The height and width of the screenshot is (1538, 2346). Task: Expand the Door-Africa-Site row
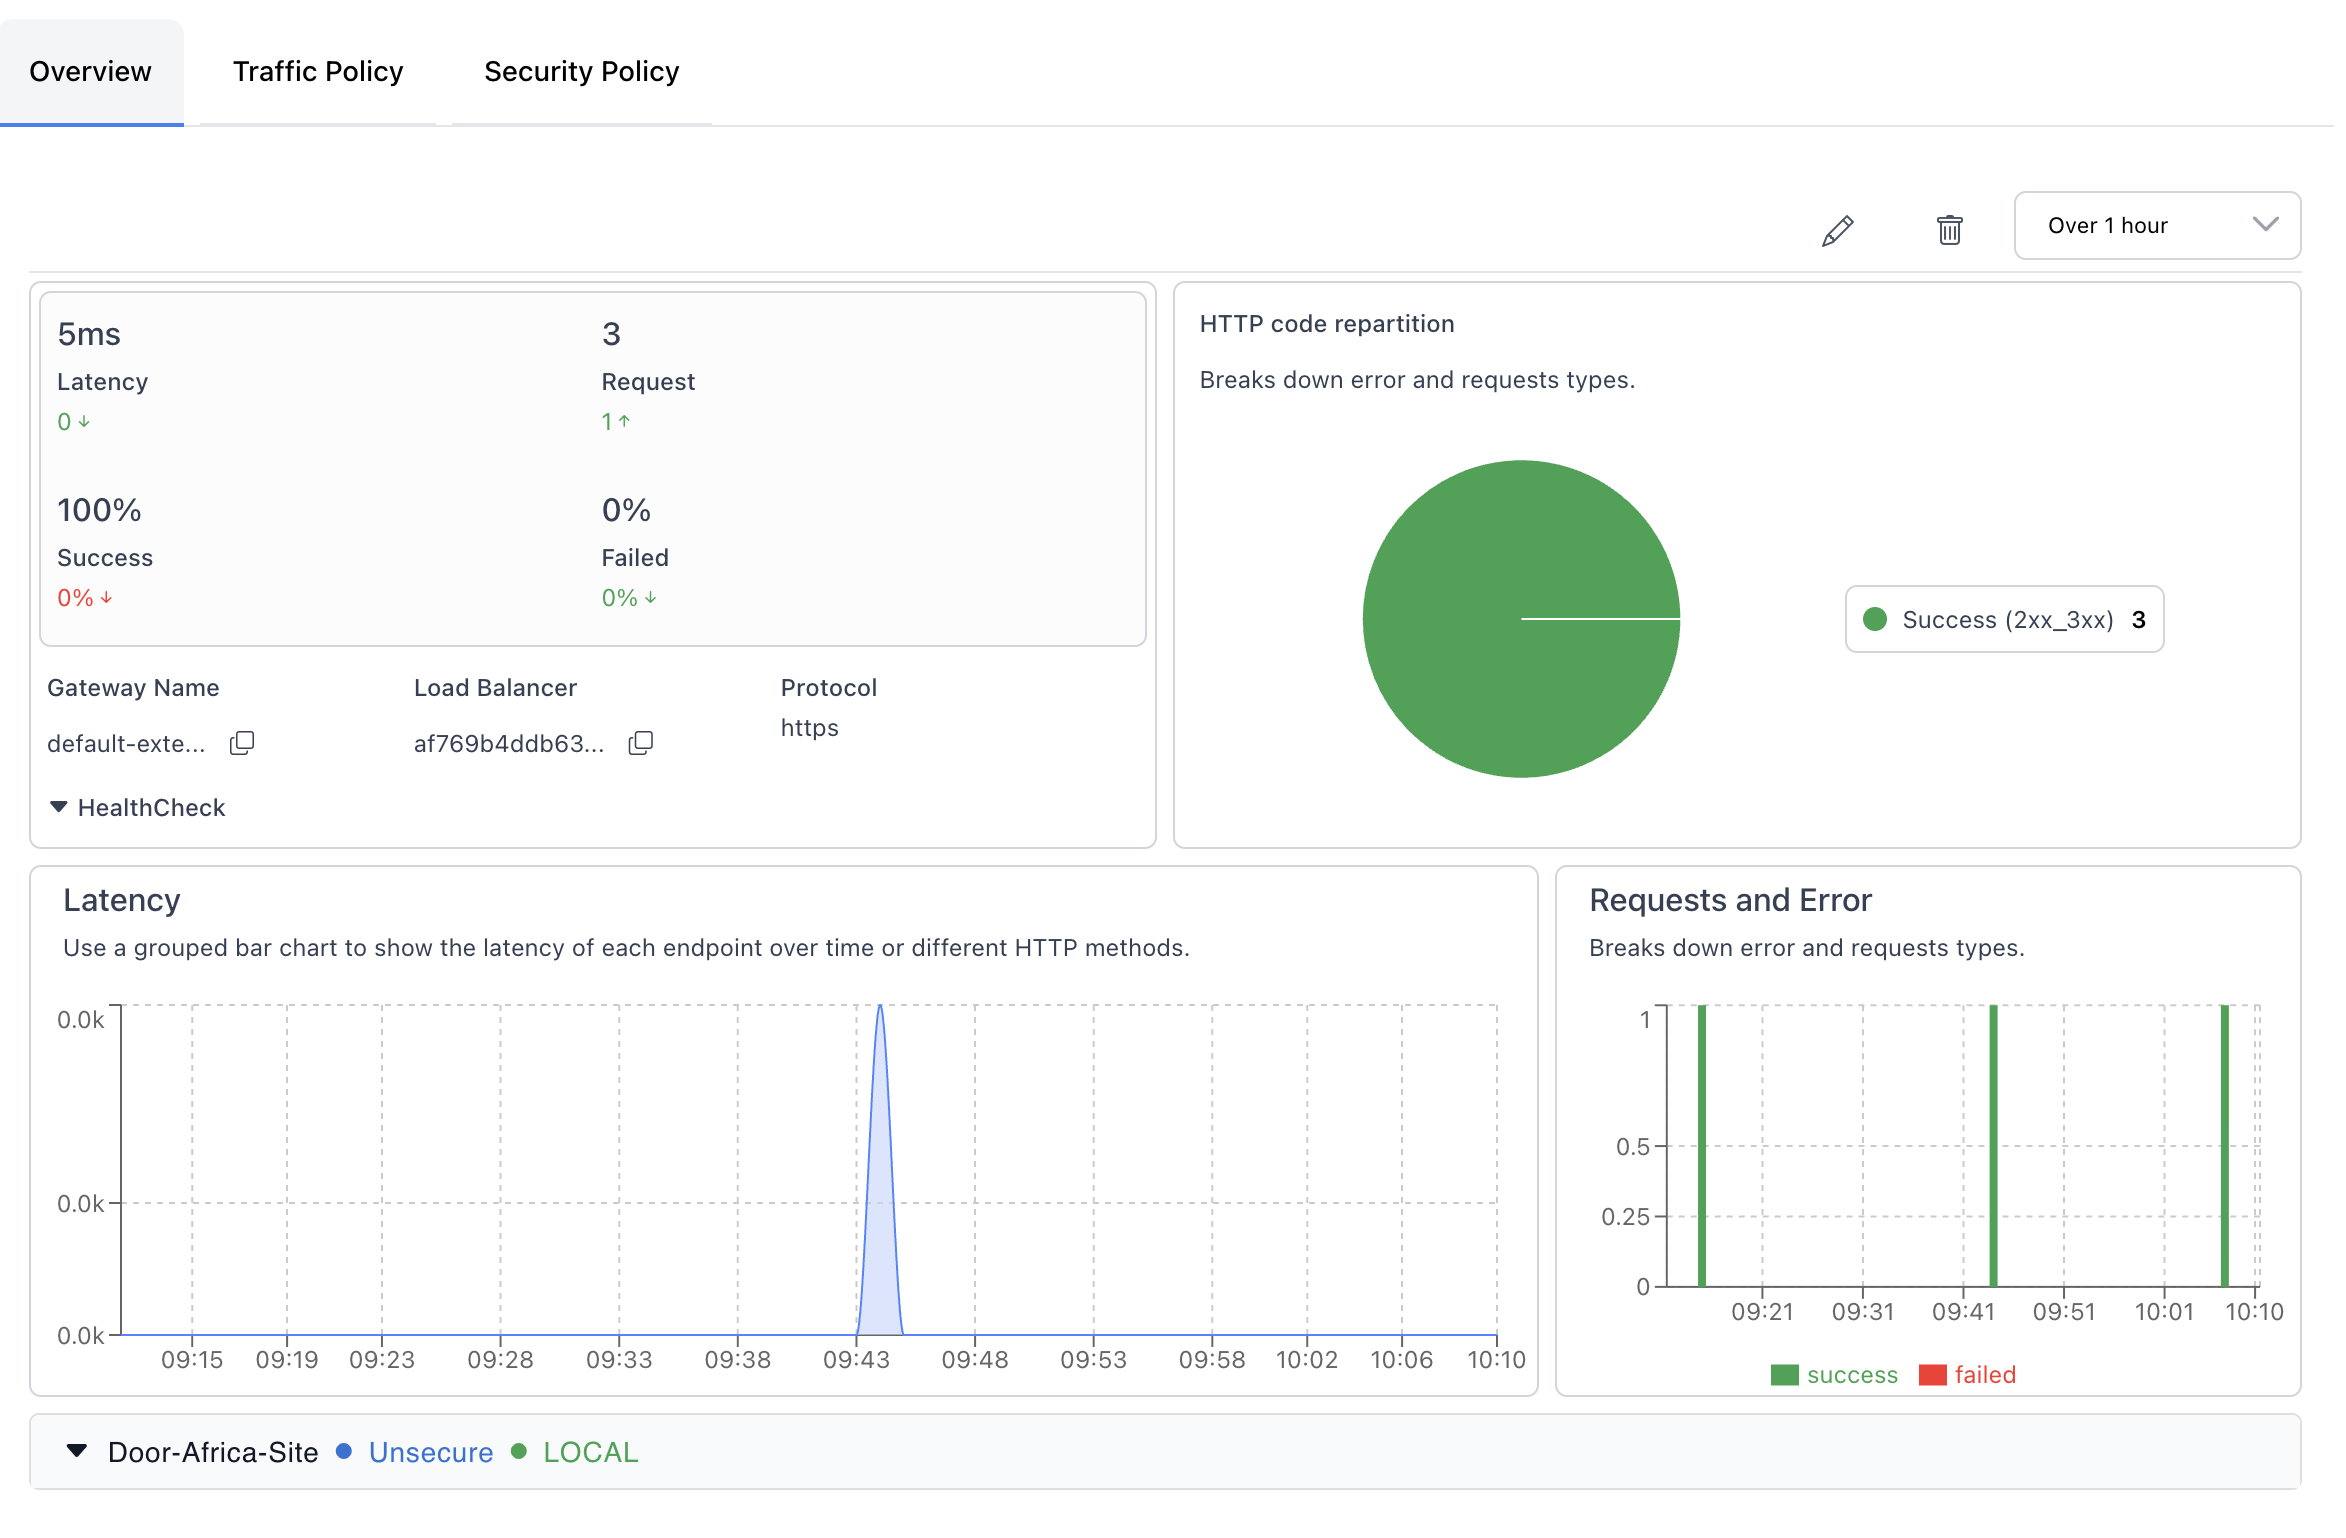click(77, 1451)
